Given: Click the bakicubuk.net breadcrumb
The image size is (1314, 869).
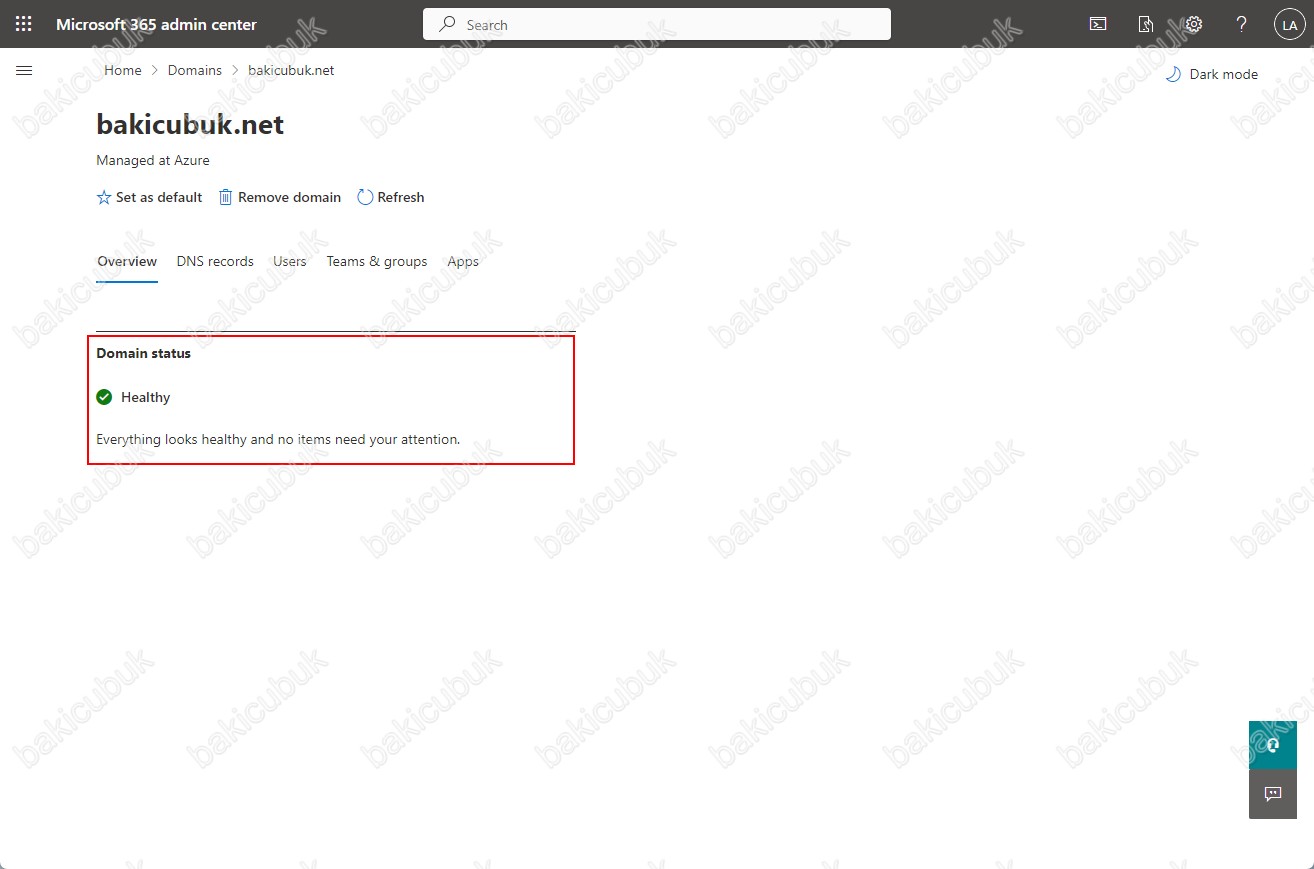Looking at the screenshot, I should tap(291, 70).
